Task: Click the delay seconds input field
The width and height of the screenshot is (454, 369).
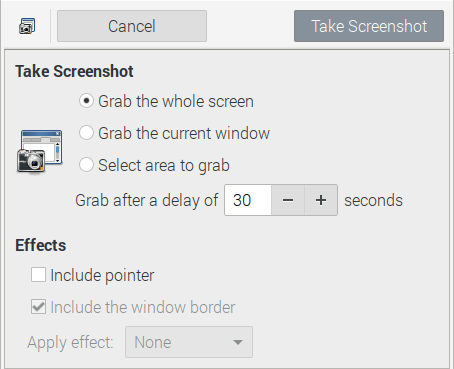Action: coord(248,200)
